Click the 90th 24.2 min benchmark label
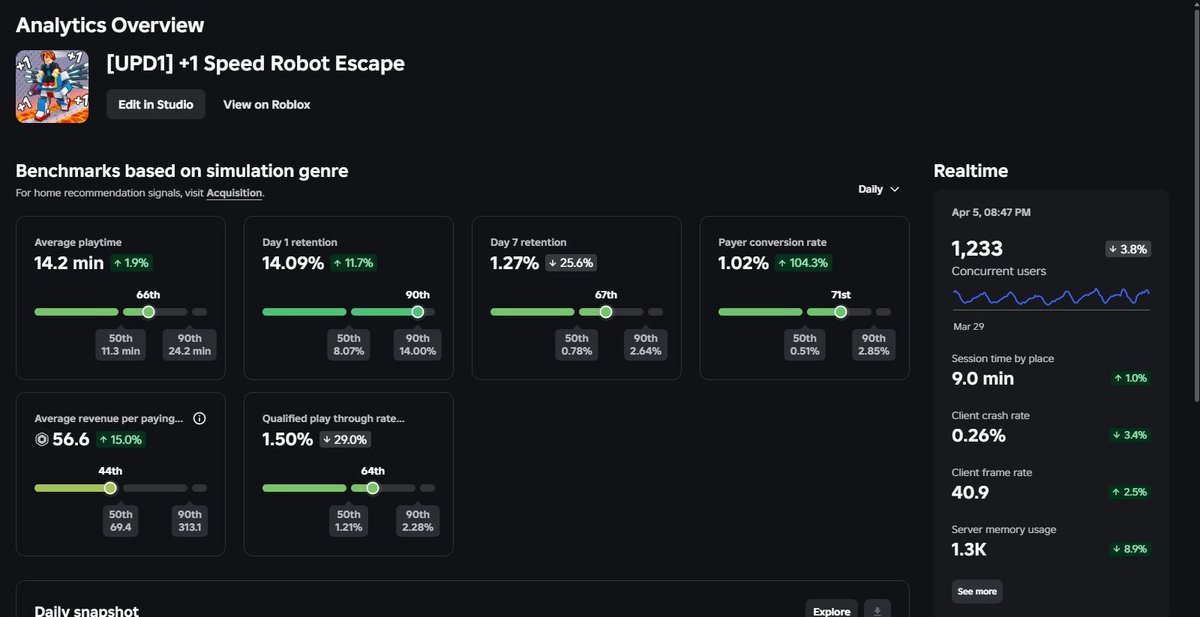This screenshot has width=1200, height=617. coord(188,345)
